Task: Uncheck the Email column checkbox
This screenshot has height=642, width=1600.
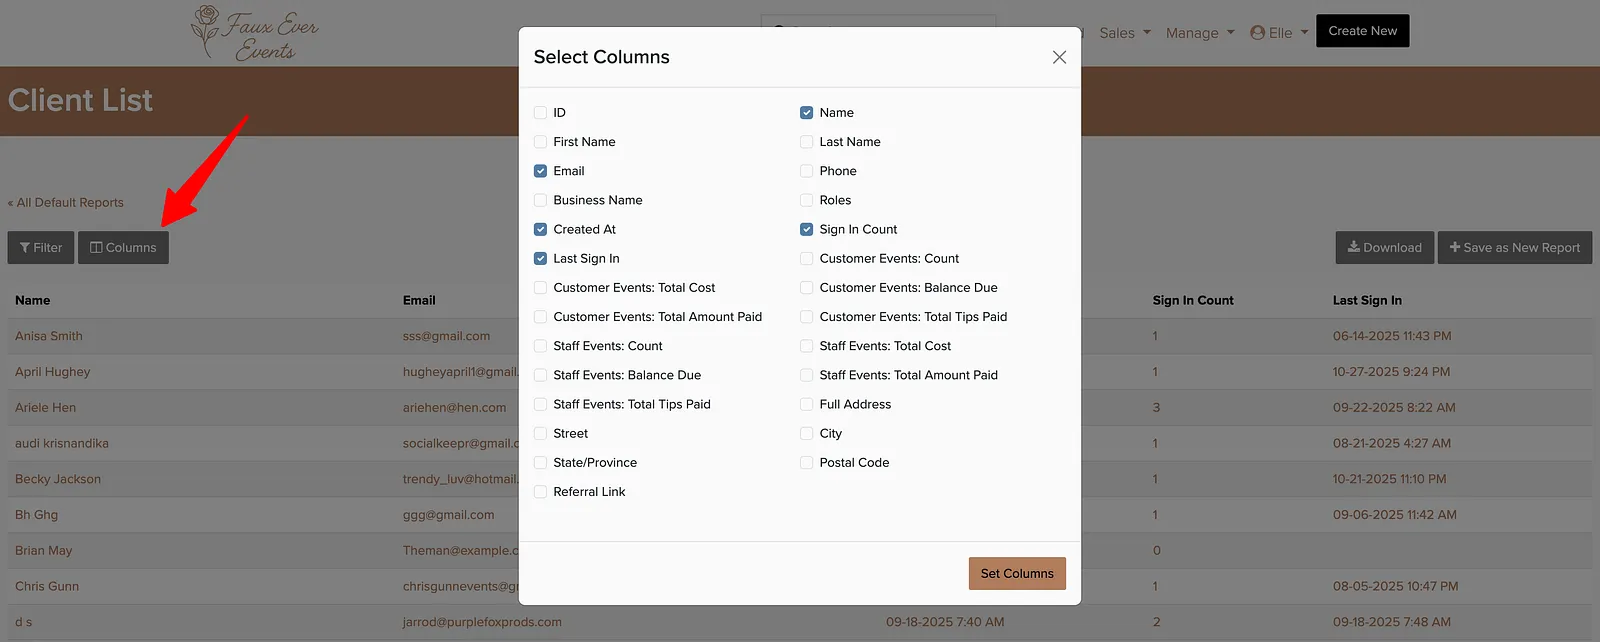Action: click(540, 171)
